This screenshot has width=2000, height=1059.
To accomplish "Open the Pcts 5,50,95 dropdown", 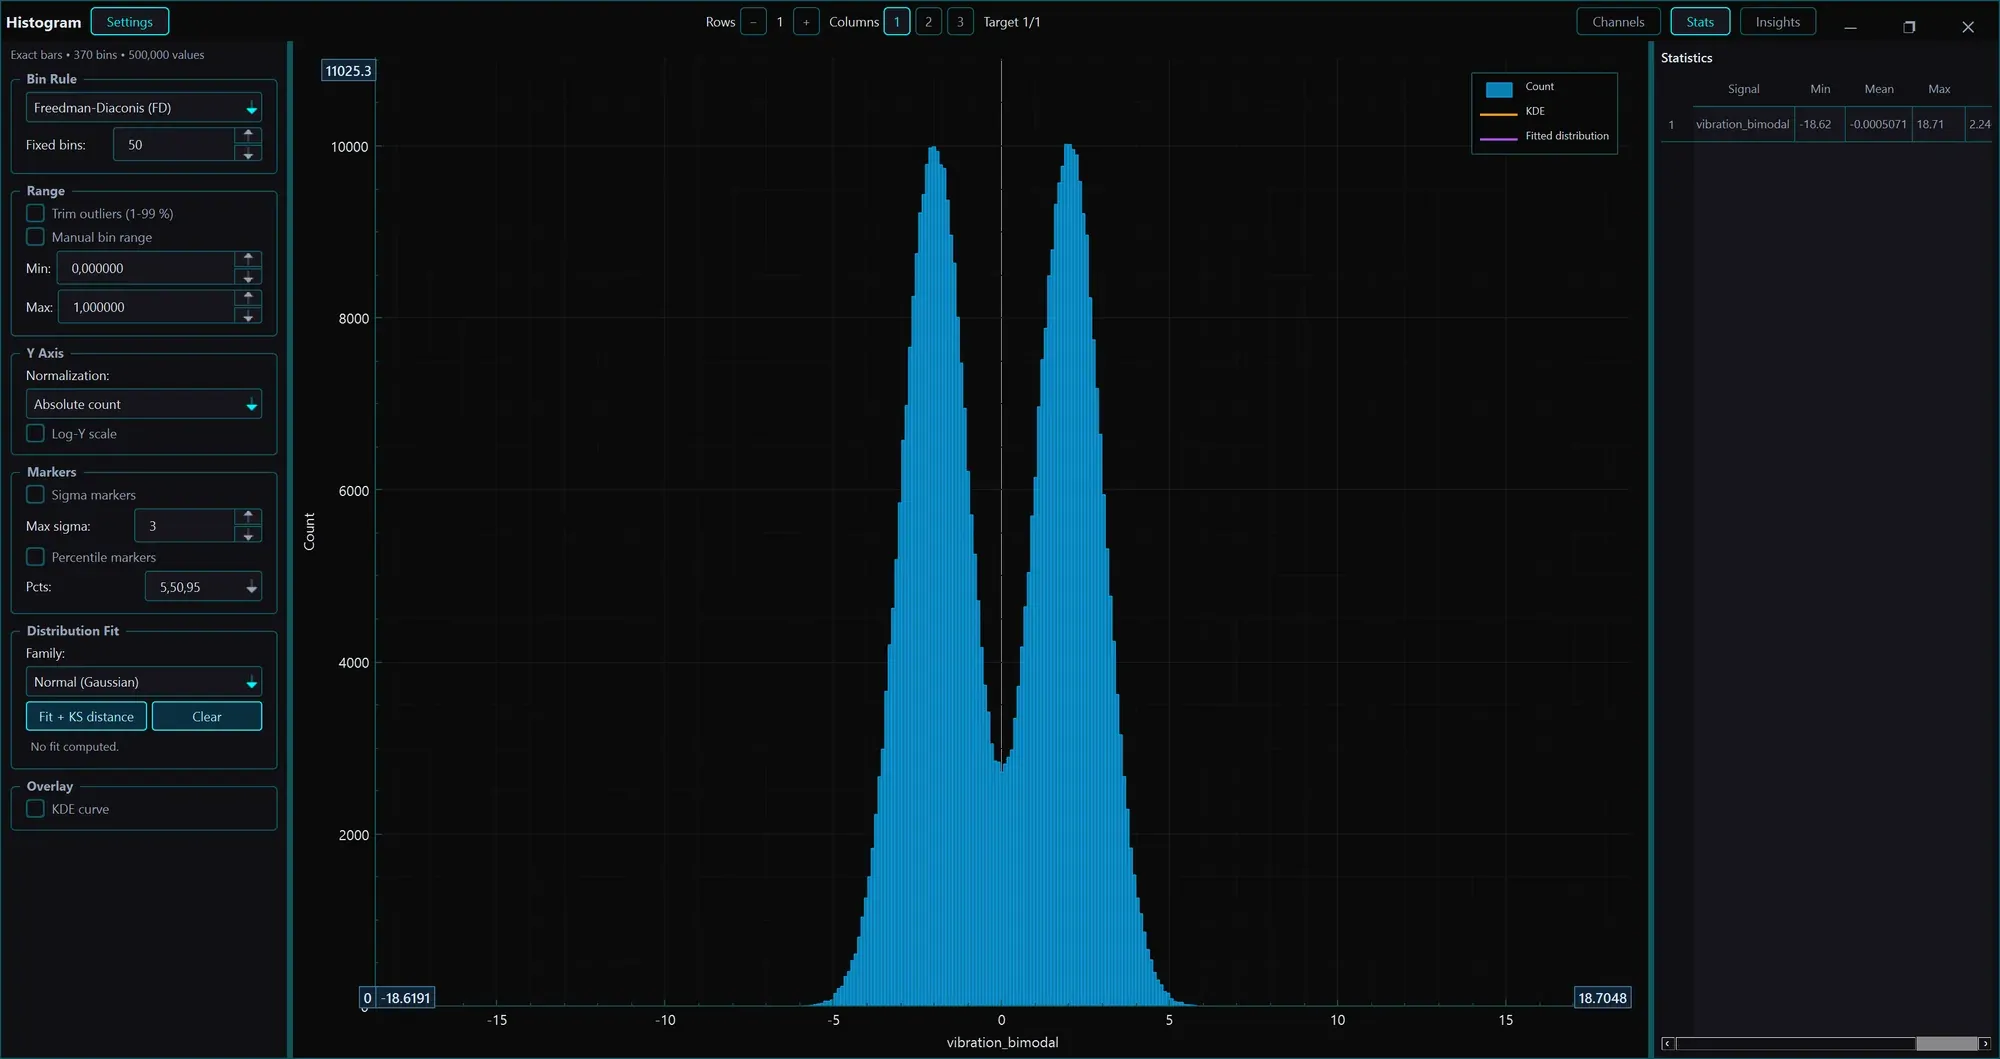I will (x=204, y=587).
